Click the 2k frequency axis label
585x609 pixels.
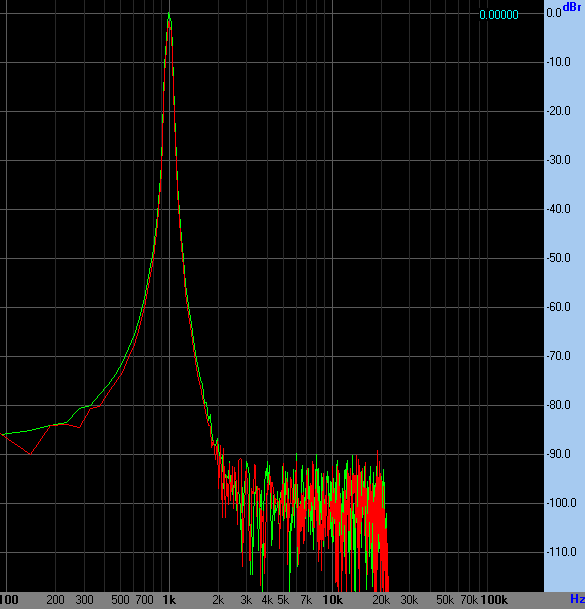tap(218, 600)
